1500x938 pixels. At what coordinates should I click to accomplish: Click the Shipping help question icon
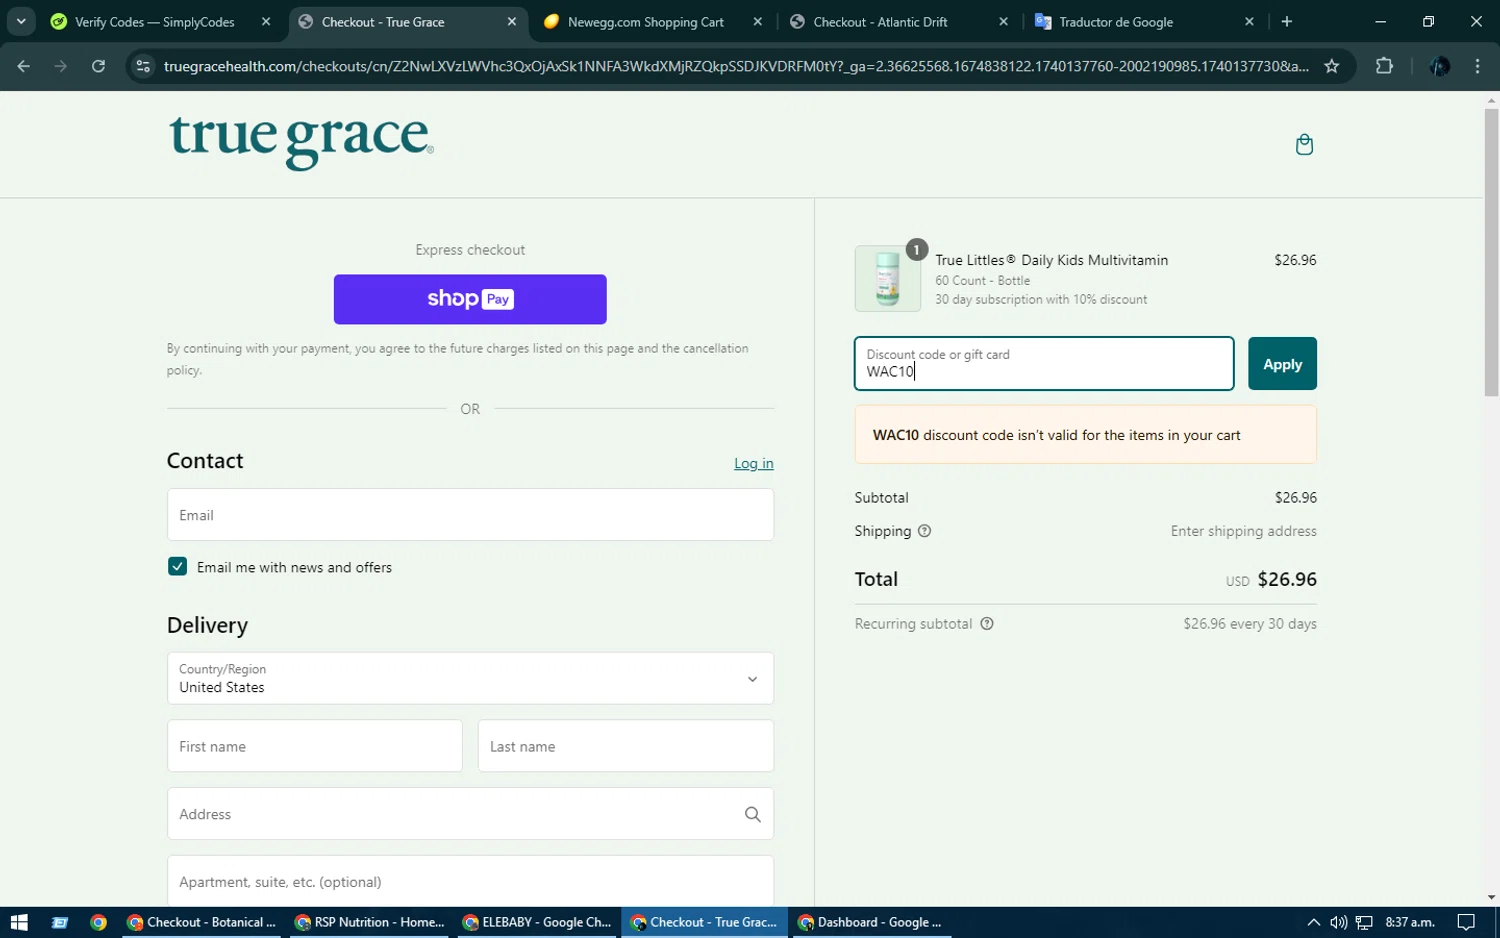pyautogui.click(x=924, y=531)
